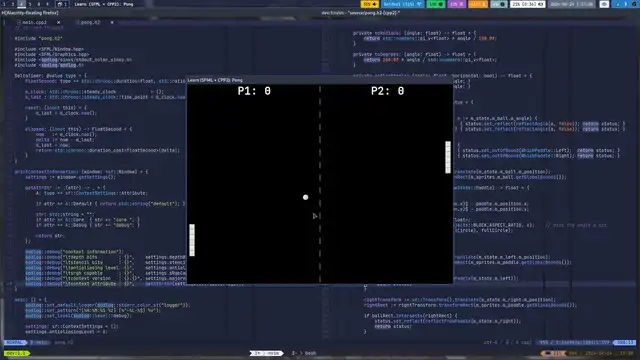Switch to the pong.h2 tab

click(90, 22)
